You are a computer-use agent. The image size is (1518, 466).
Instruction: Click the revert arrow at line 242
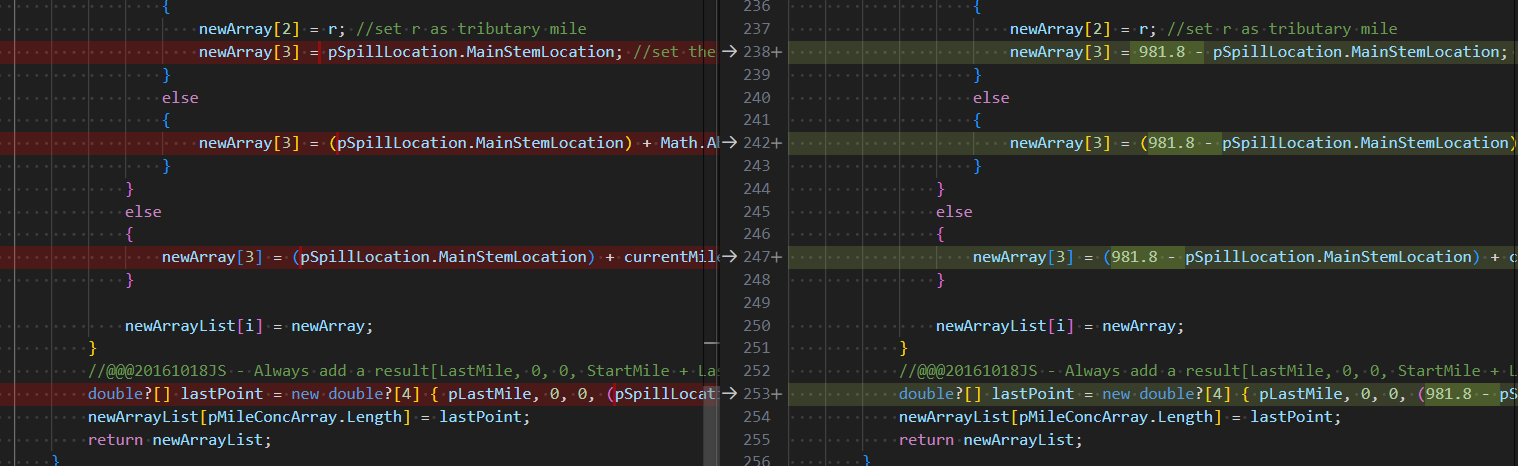[x=728, y=143]
